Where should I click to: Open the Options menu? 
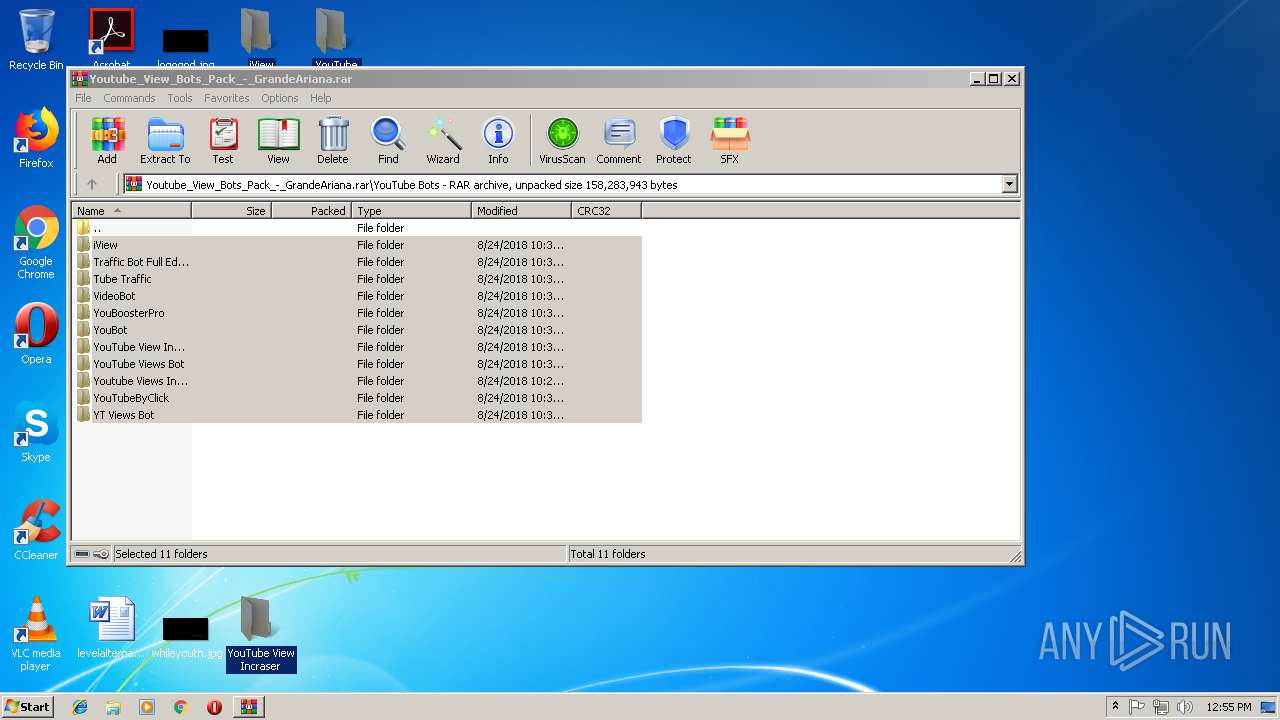280,98
